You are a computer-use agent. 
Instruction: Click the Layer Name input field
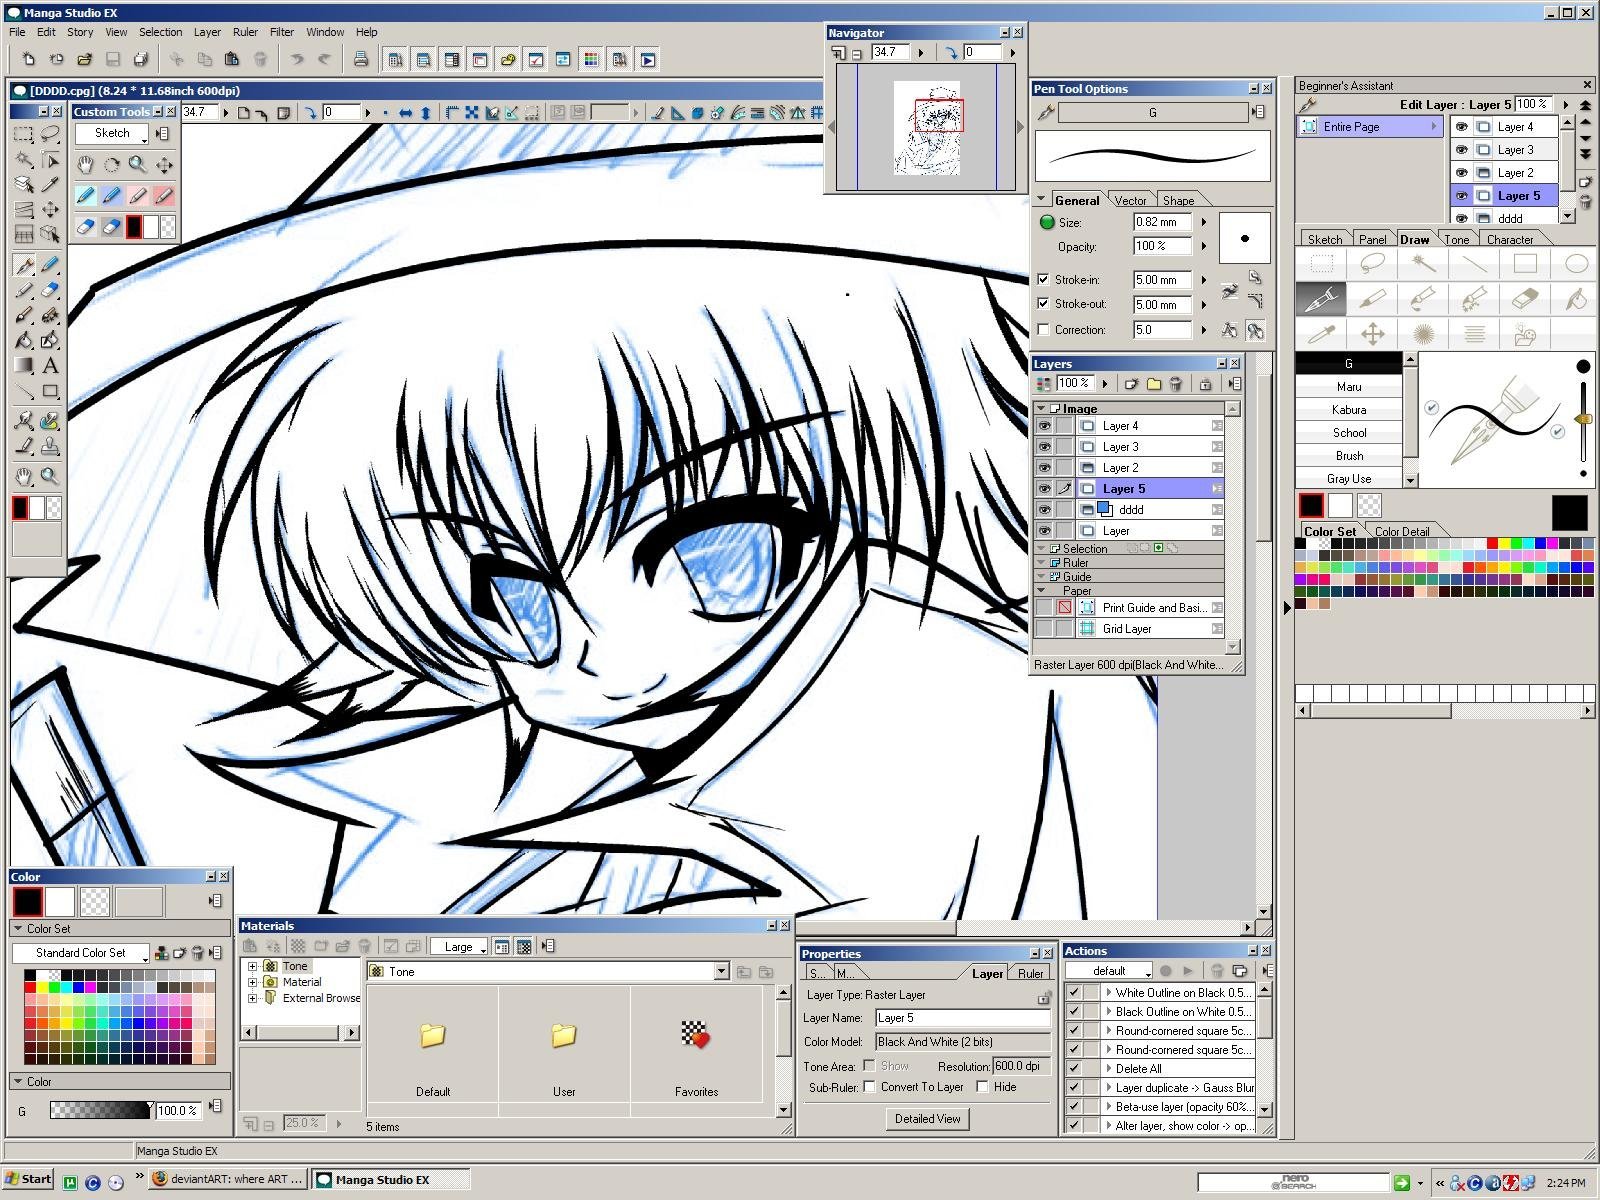[962, 1018]
